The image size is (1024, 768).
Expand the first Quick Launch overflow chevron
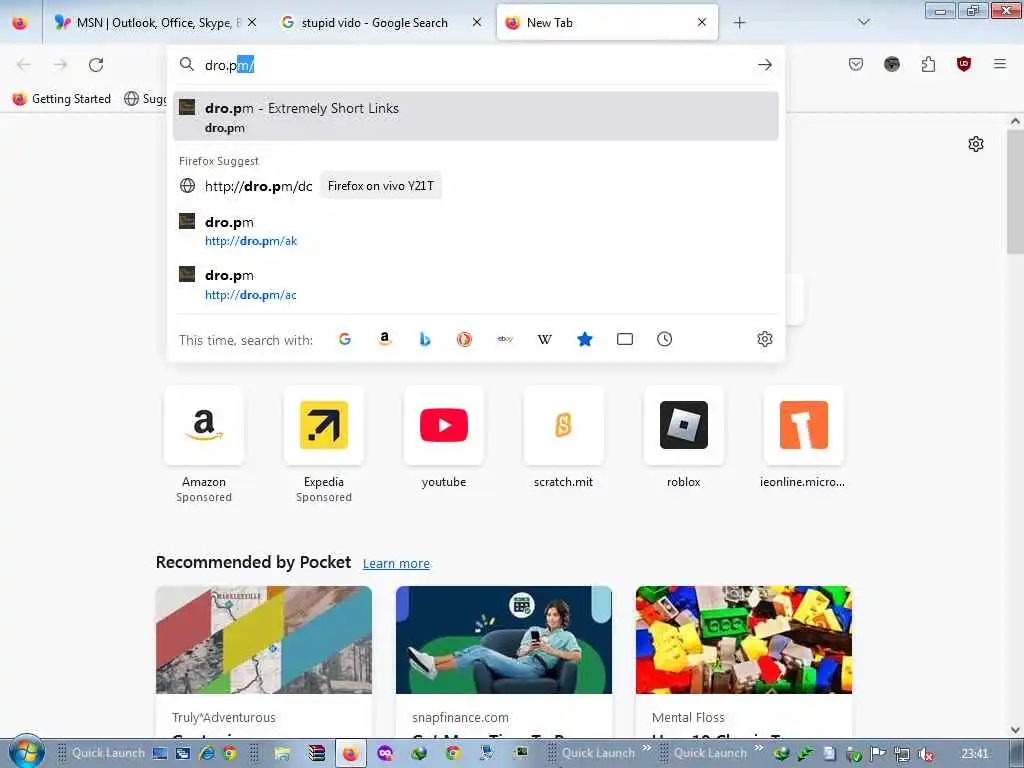647,748
